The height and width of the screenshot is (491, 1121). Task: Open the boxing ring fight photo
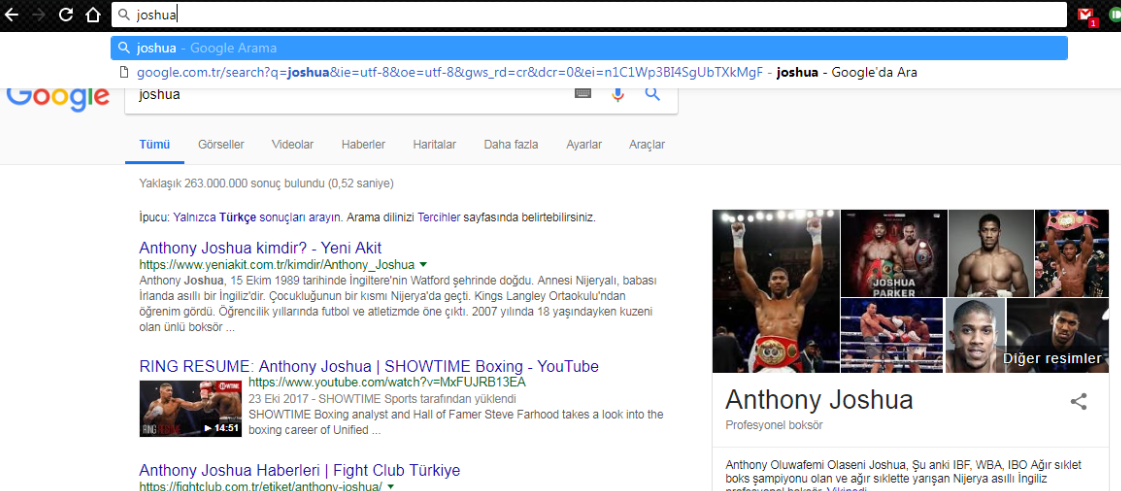click(x=892, y=335)
